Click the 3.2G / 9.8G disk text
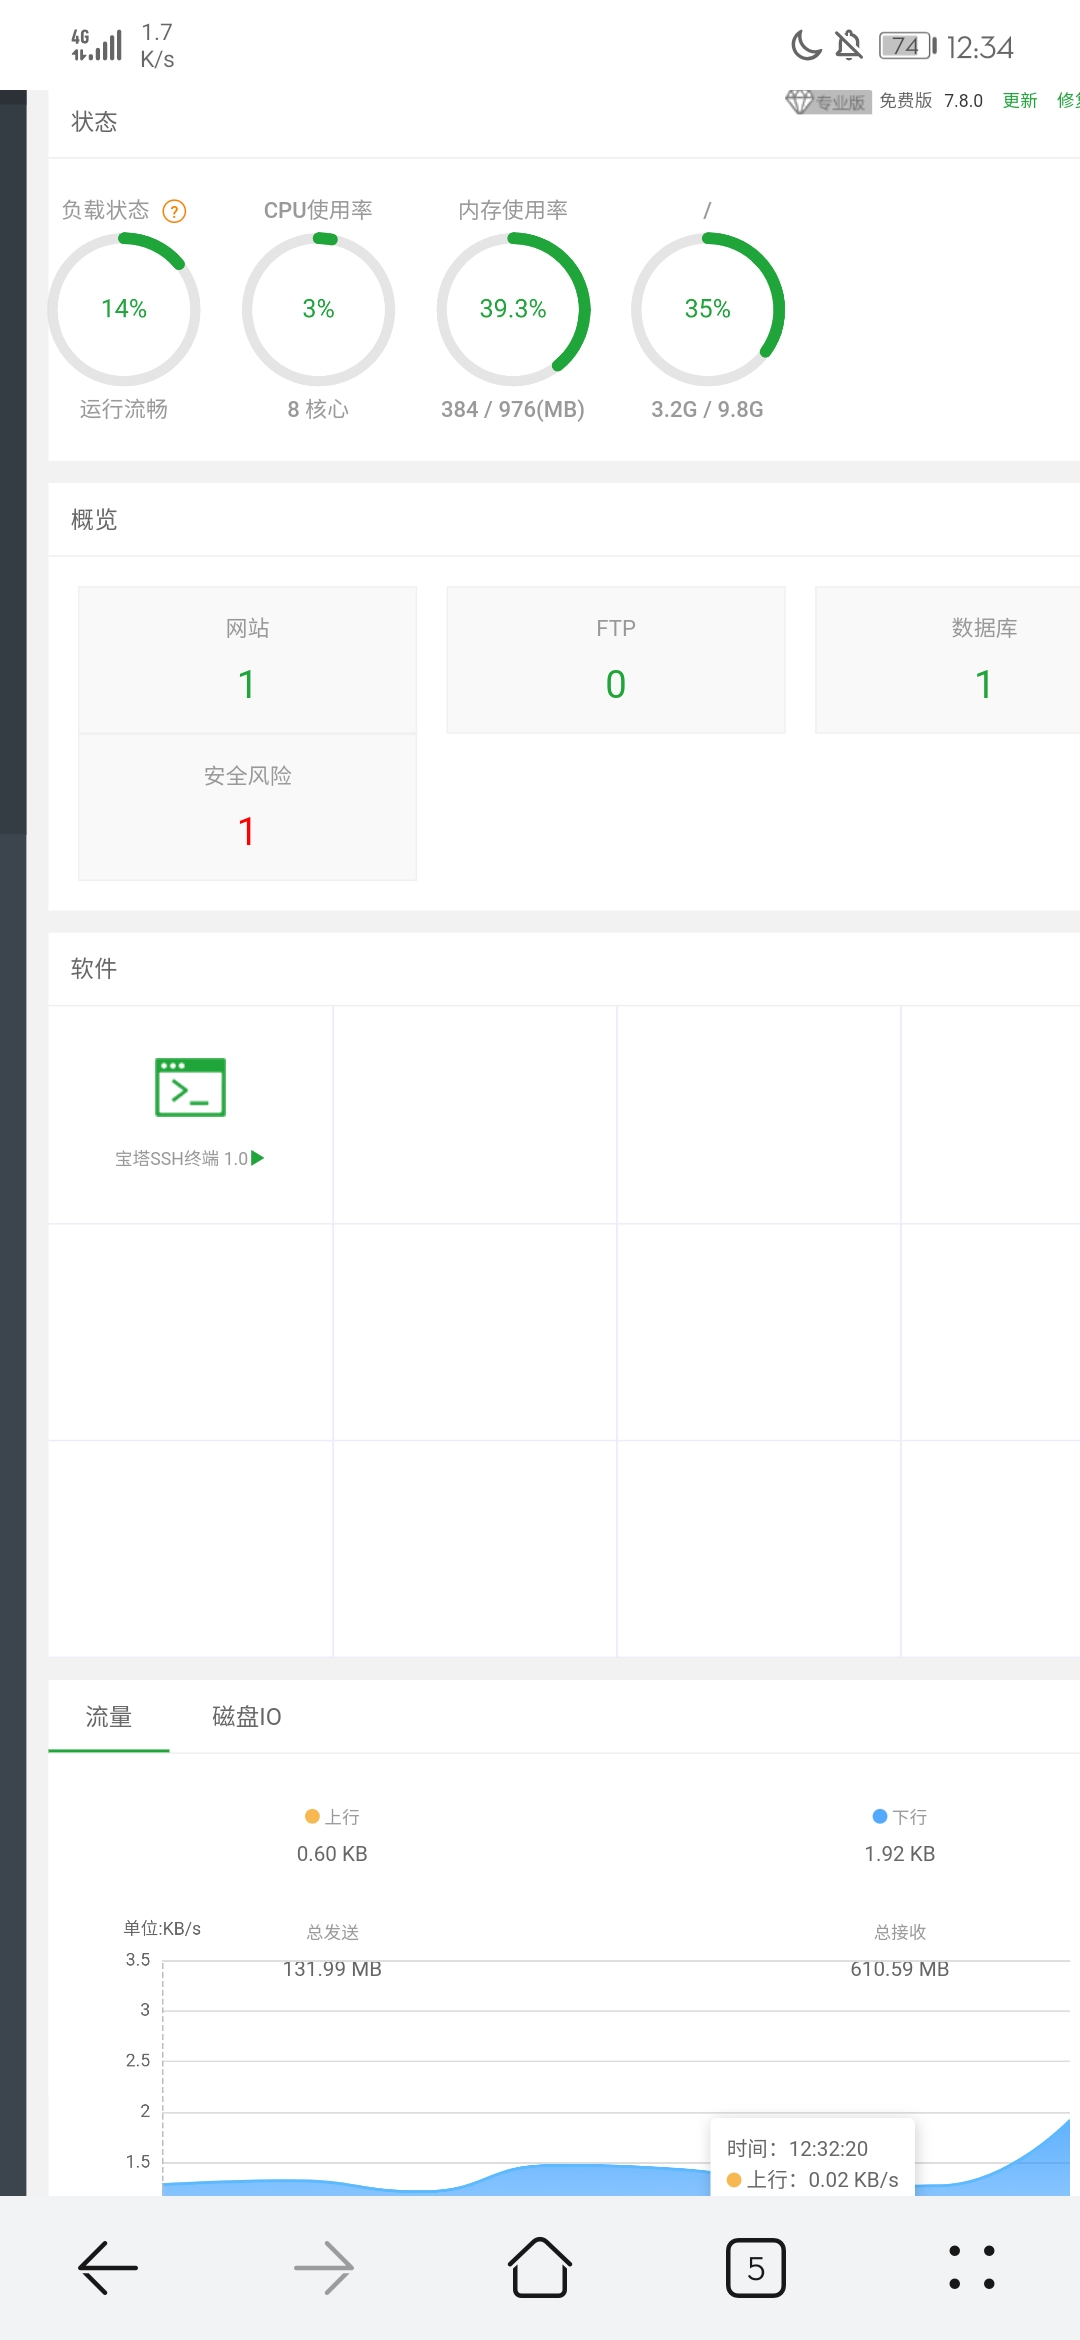 click(x=708, y=409)
